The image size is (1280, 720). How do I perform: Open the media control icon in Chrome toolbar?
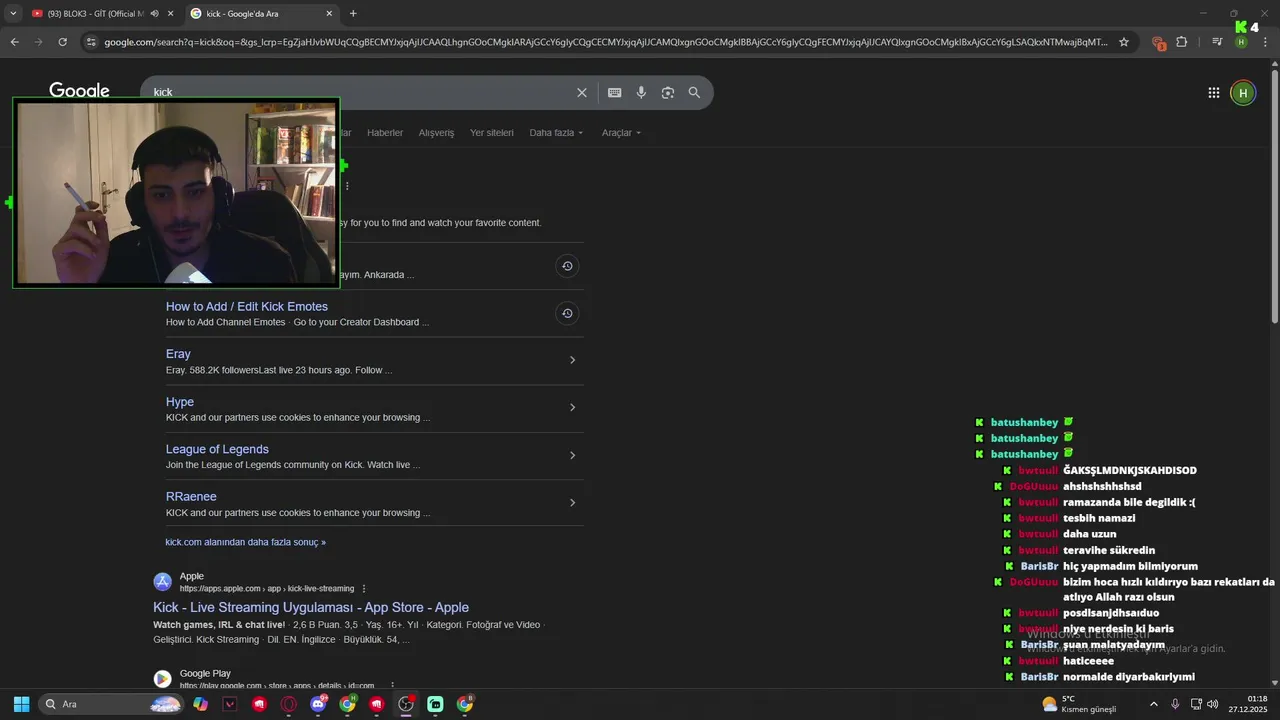tap(1217, 42)
